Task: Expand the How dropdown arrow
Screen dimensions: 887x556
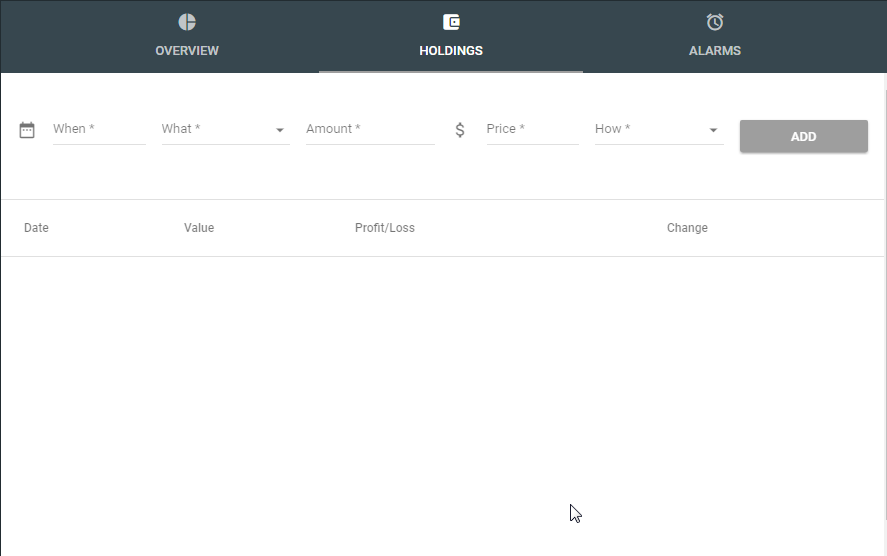Action: 713,130
